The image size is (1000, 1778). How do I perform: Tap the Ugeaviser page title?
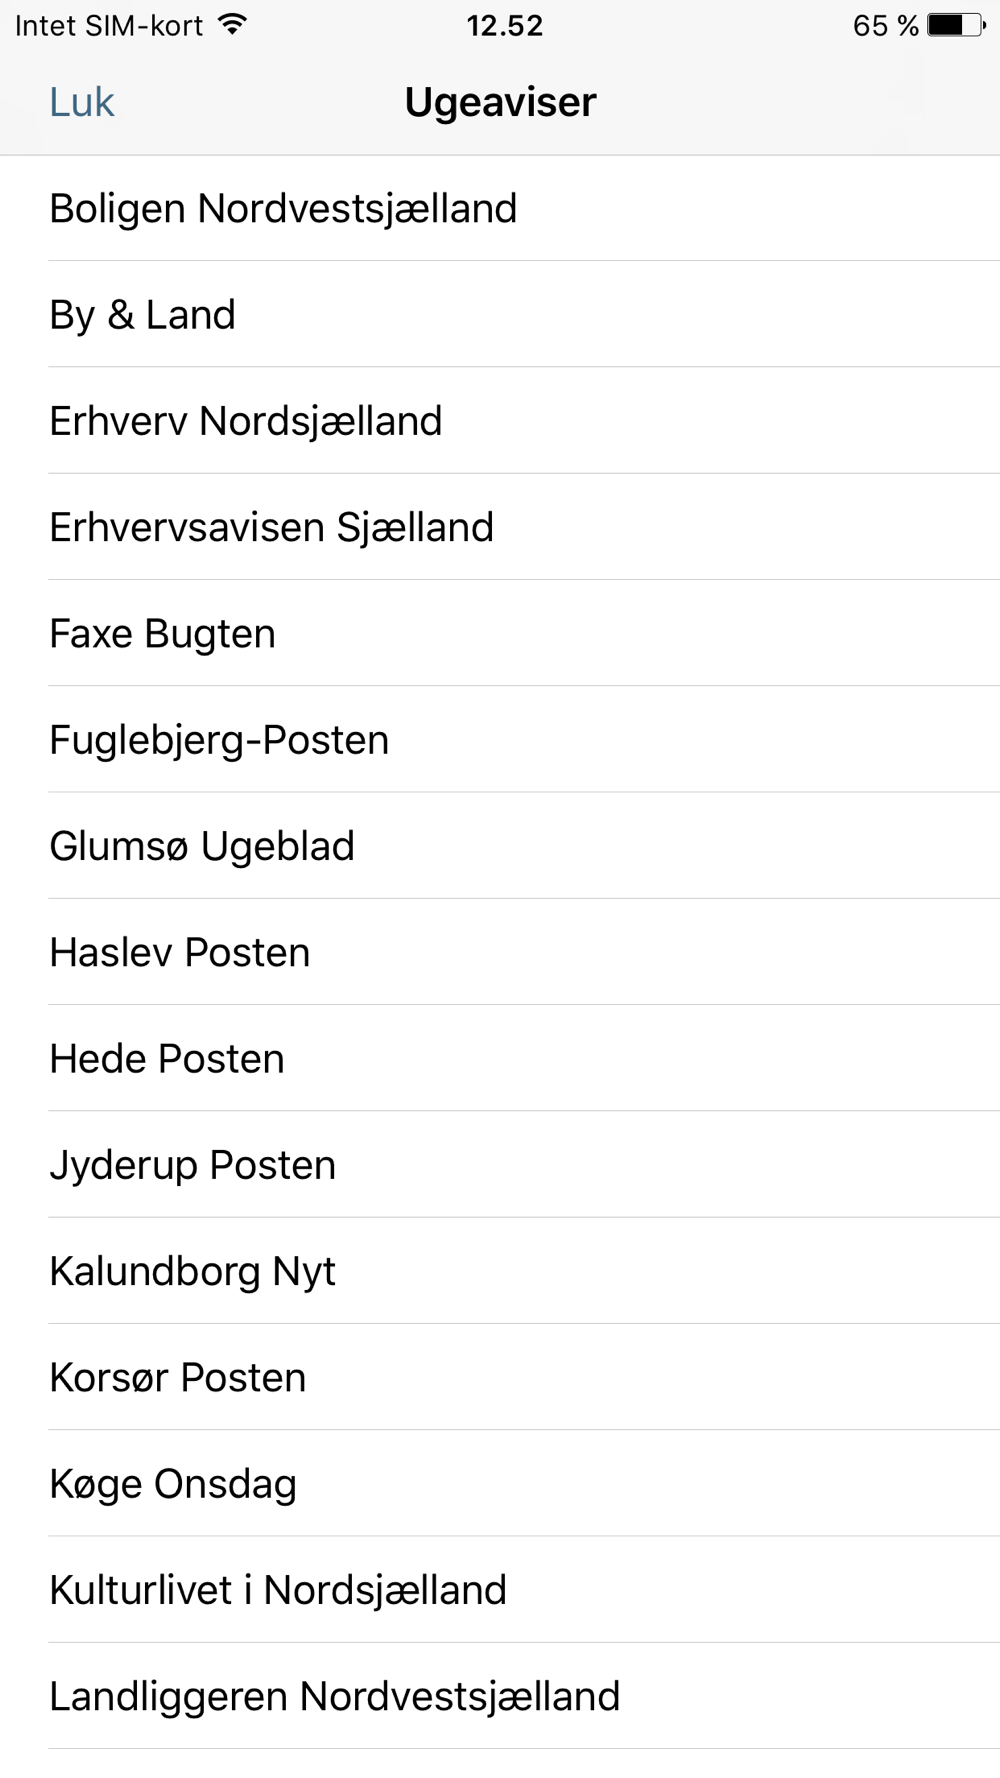[501, 103]
